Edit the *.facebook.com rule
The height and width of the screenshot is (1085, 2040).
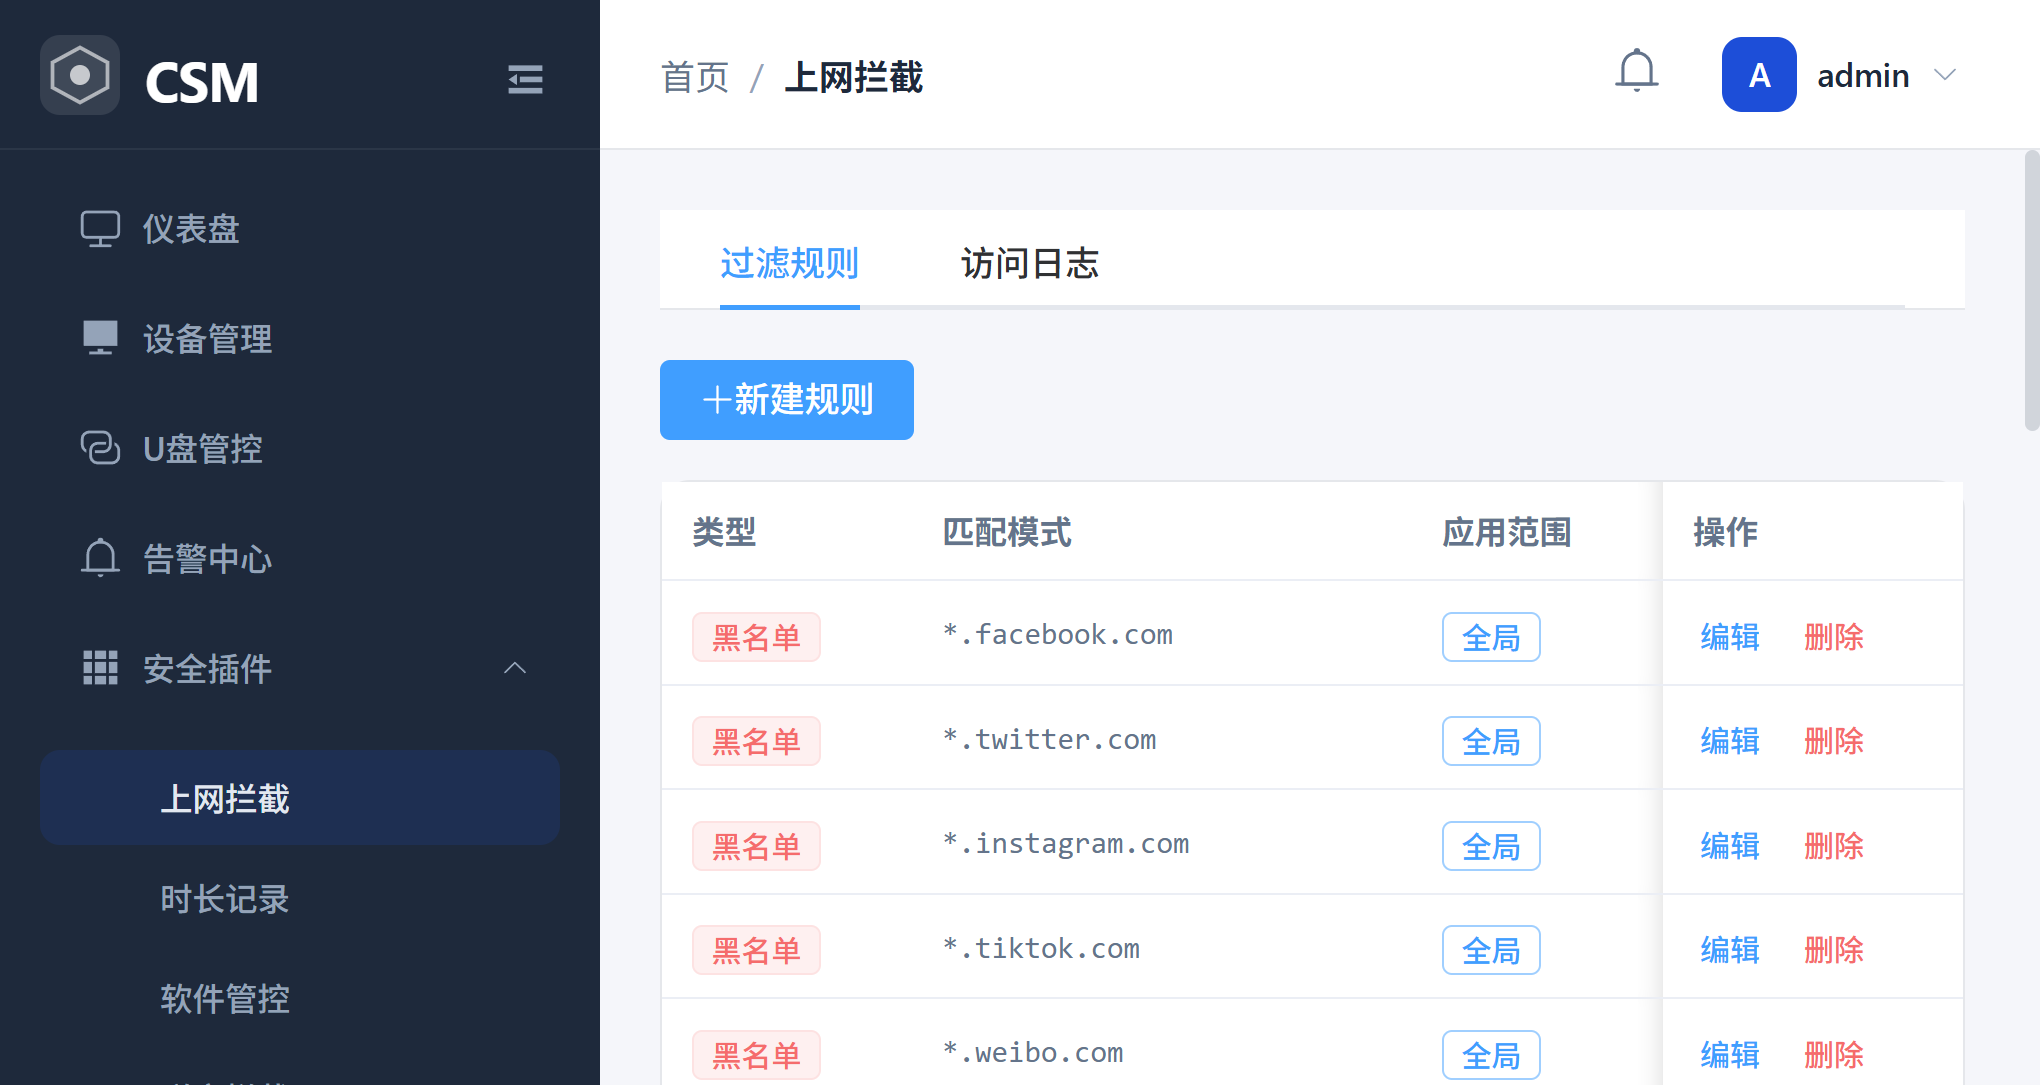[1729, 637]
